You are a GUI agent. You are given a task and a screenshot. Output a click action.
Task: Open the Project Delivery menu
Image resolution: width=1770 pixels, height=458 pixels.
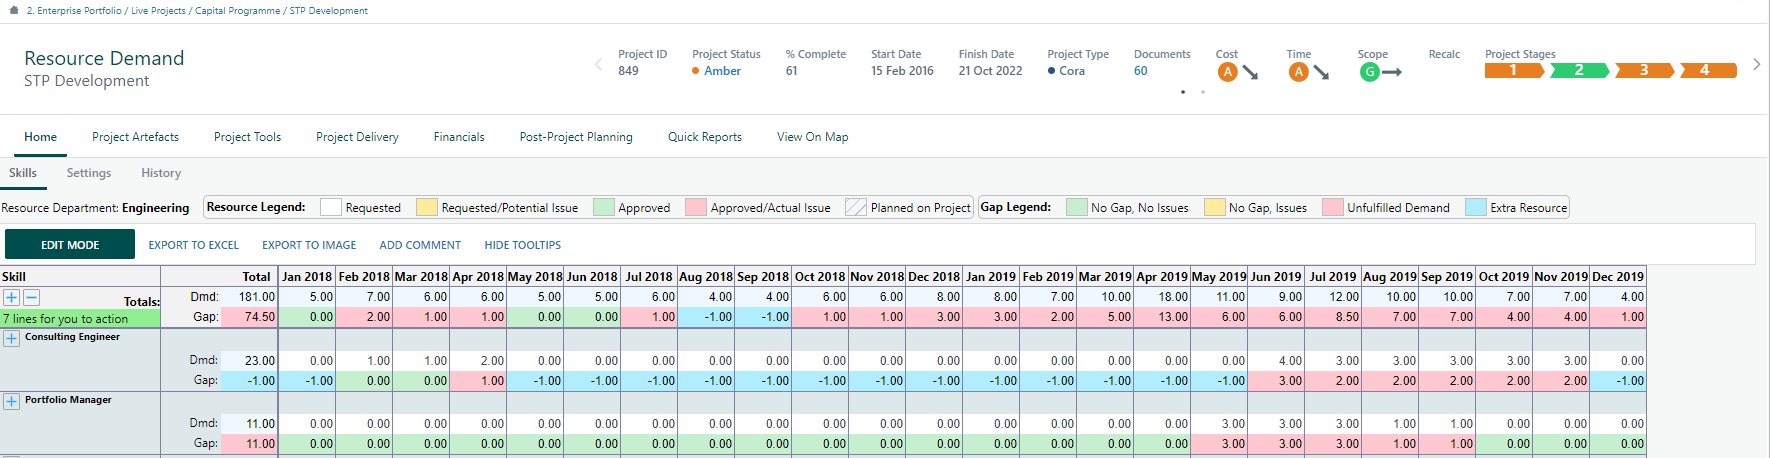pos(357,137)
